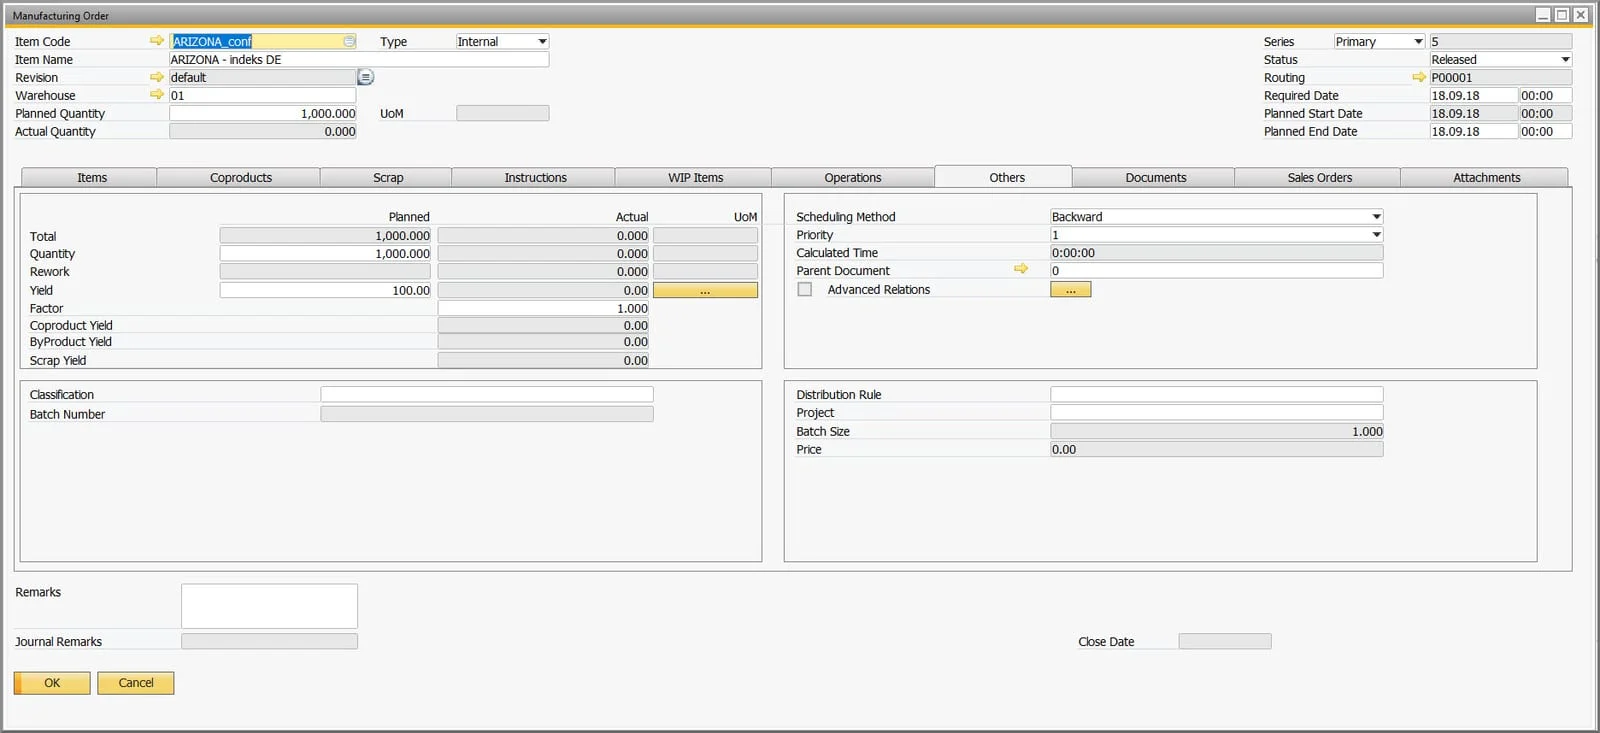The image size is (1600, 733).
Task: Follow the Warehouse link arrow
Action: pyautogui.click(x=157, y=95)
